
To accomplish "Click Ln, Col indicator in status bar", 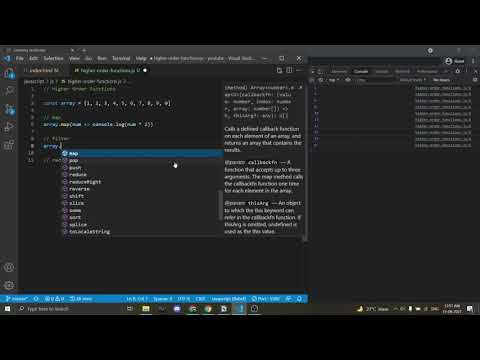I will [137, 299].
